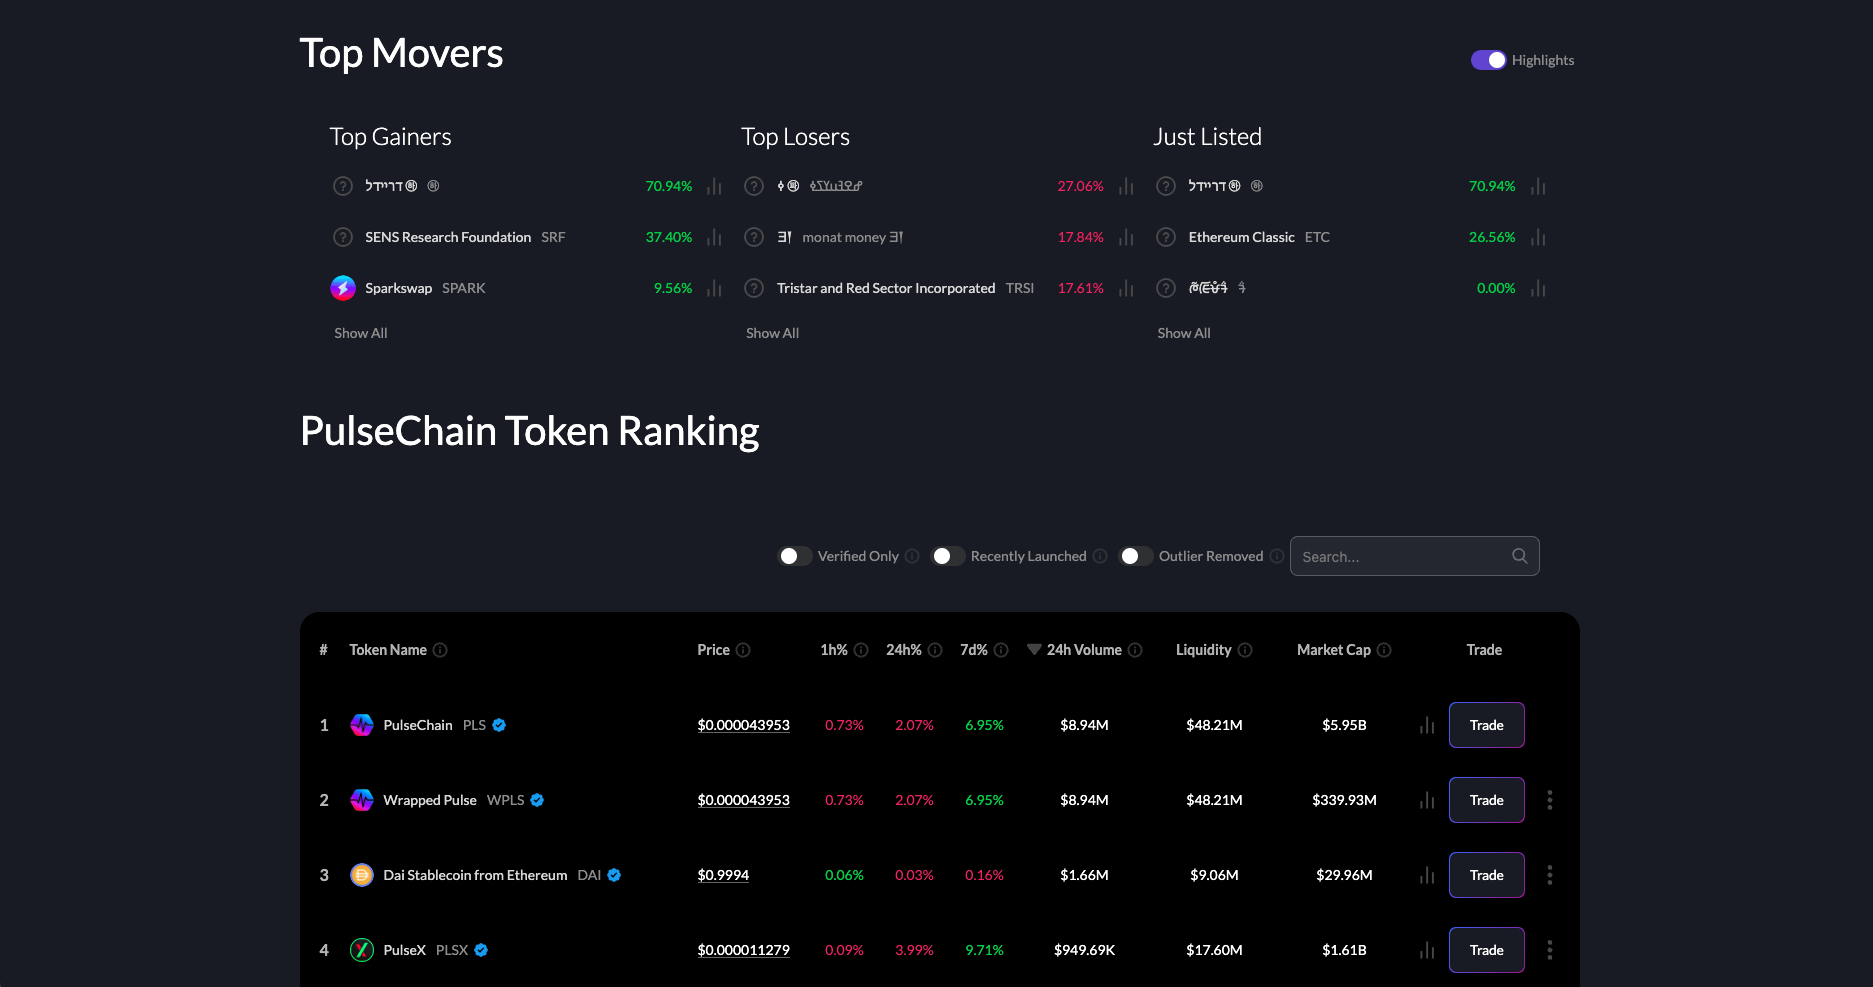Click the search magnifier icon
Viewport: 1873px width, 987px height.
point(1519,555)
